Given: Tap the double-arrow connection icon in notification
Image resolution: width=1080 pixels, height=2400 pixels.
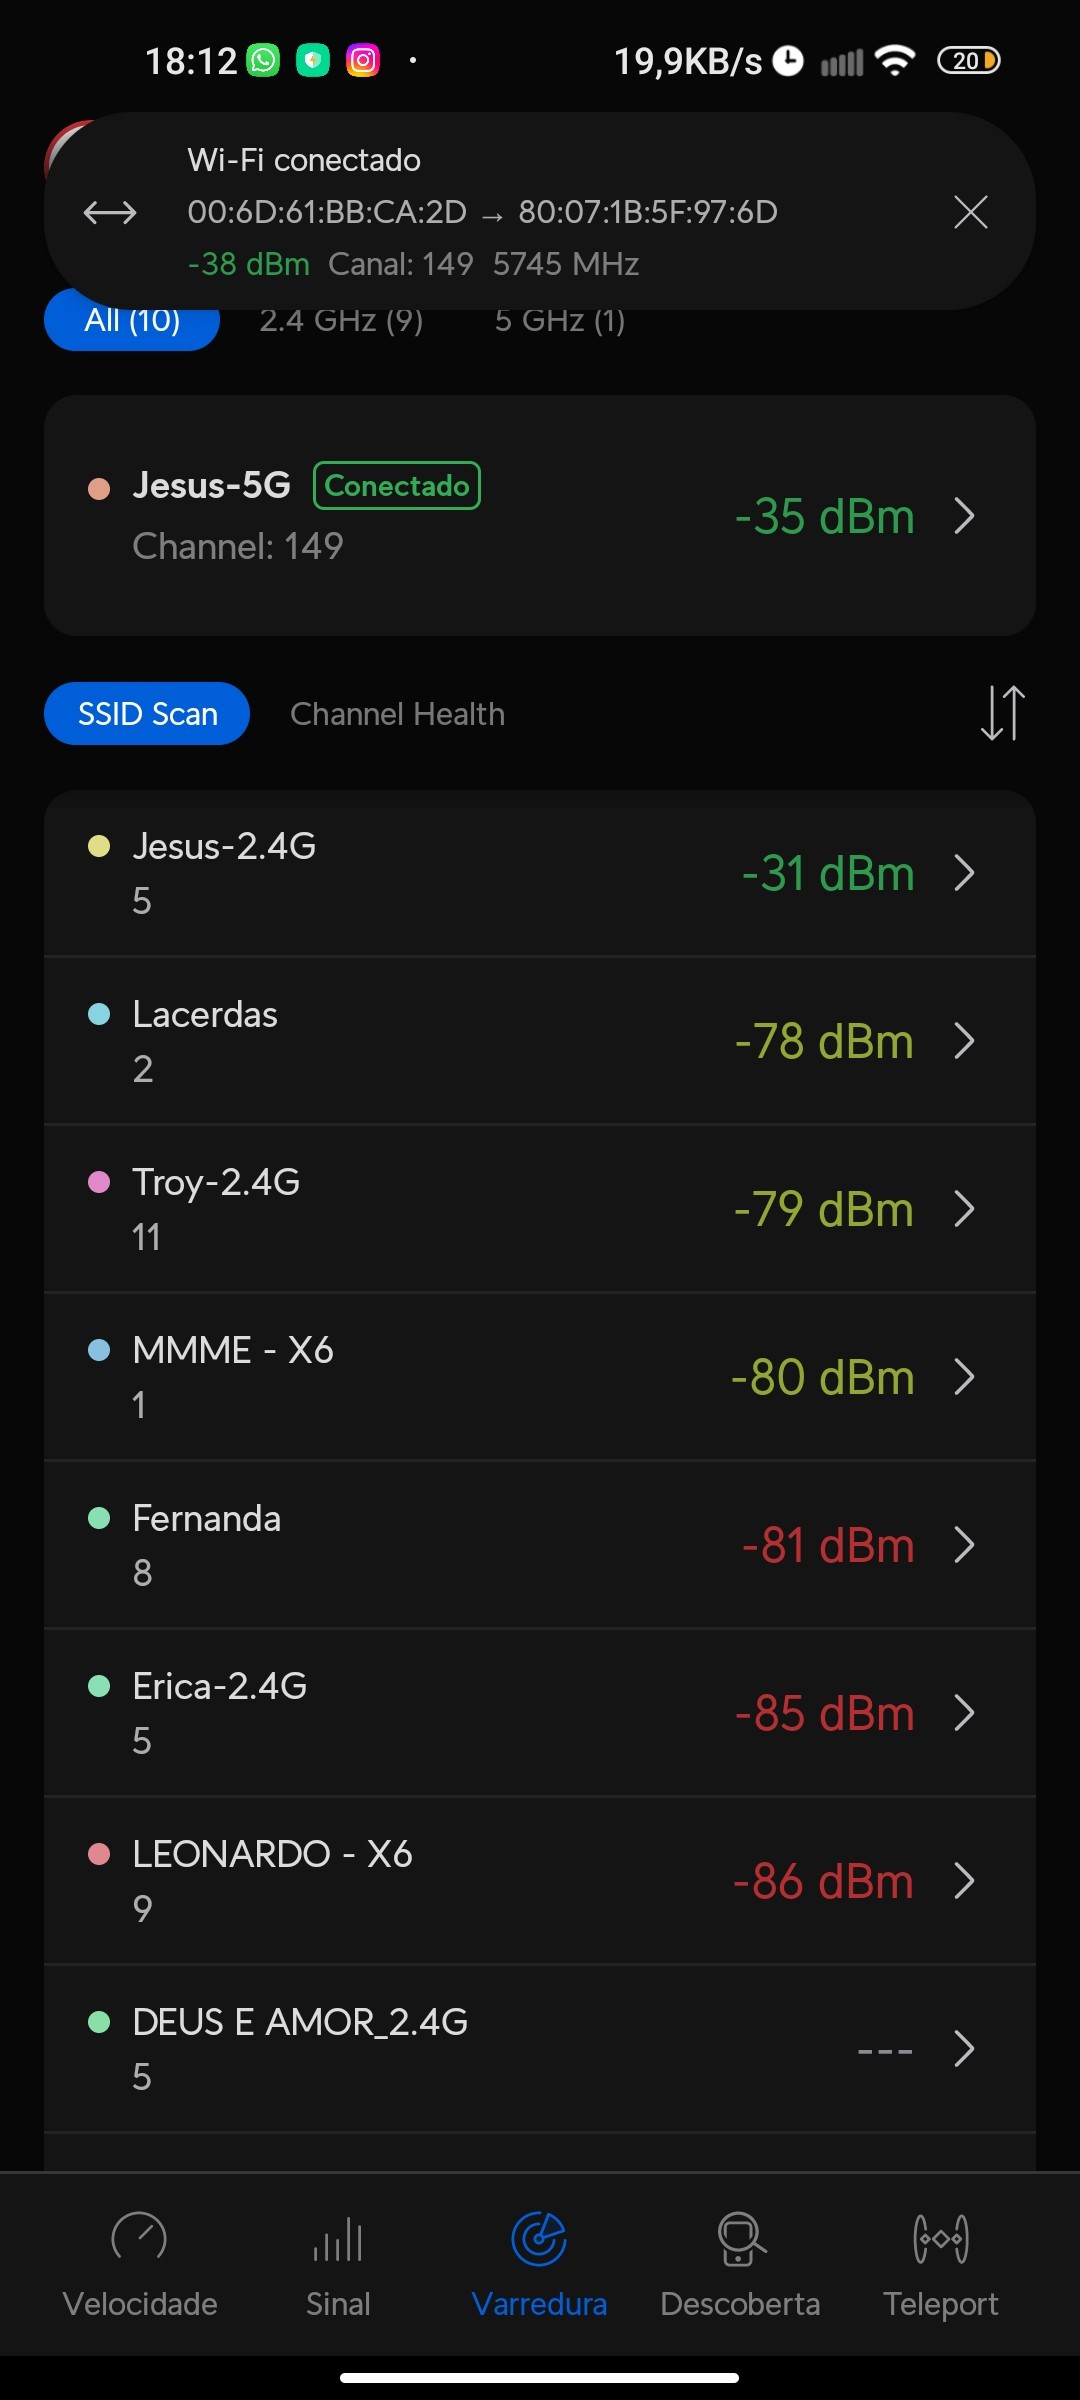Looking at the screenshot, I should coord(110,212).
